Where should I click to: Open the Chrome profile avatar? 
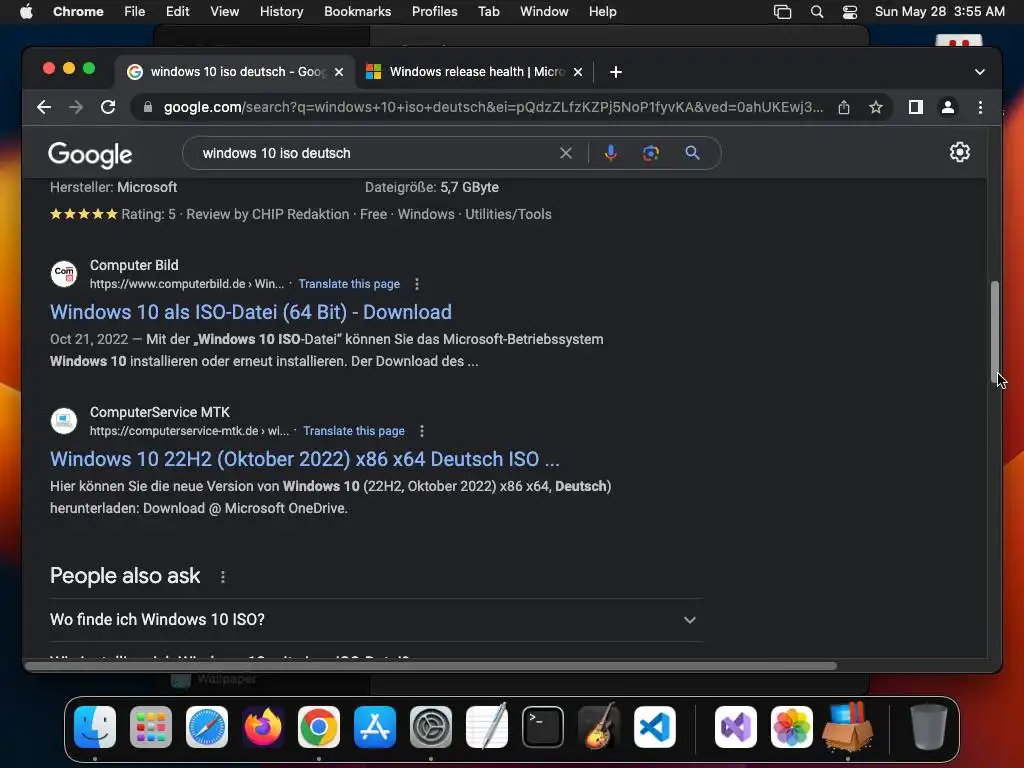point(948,107)
